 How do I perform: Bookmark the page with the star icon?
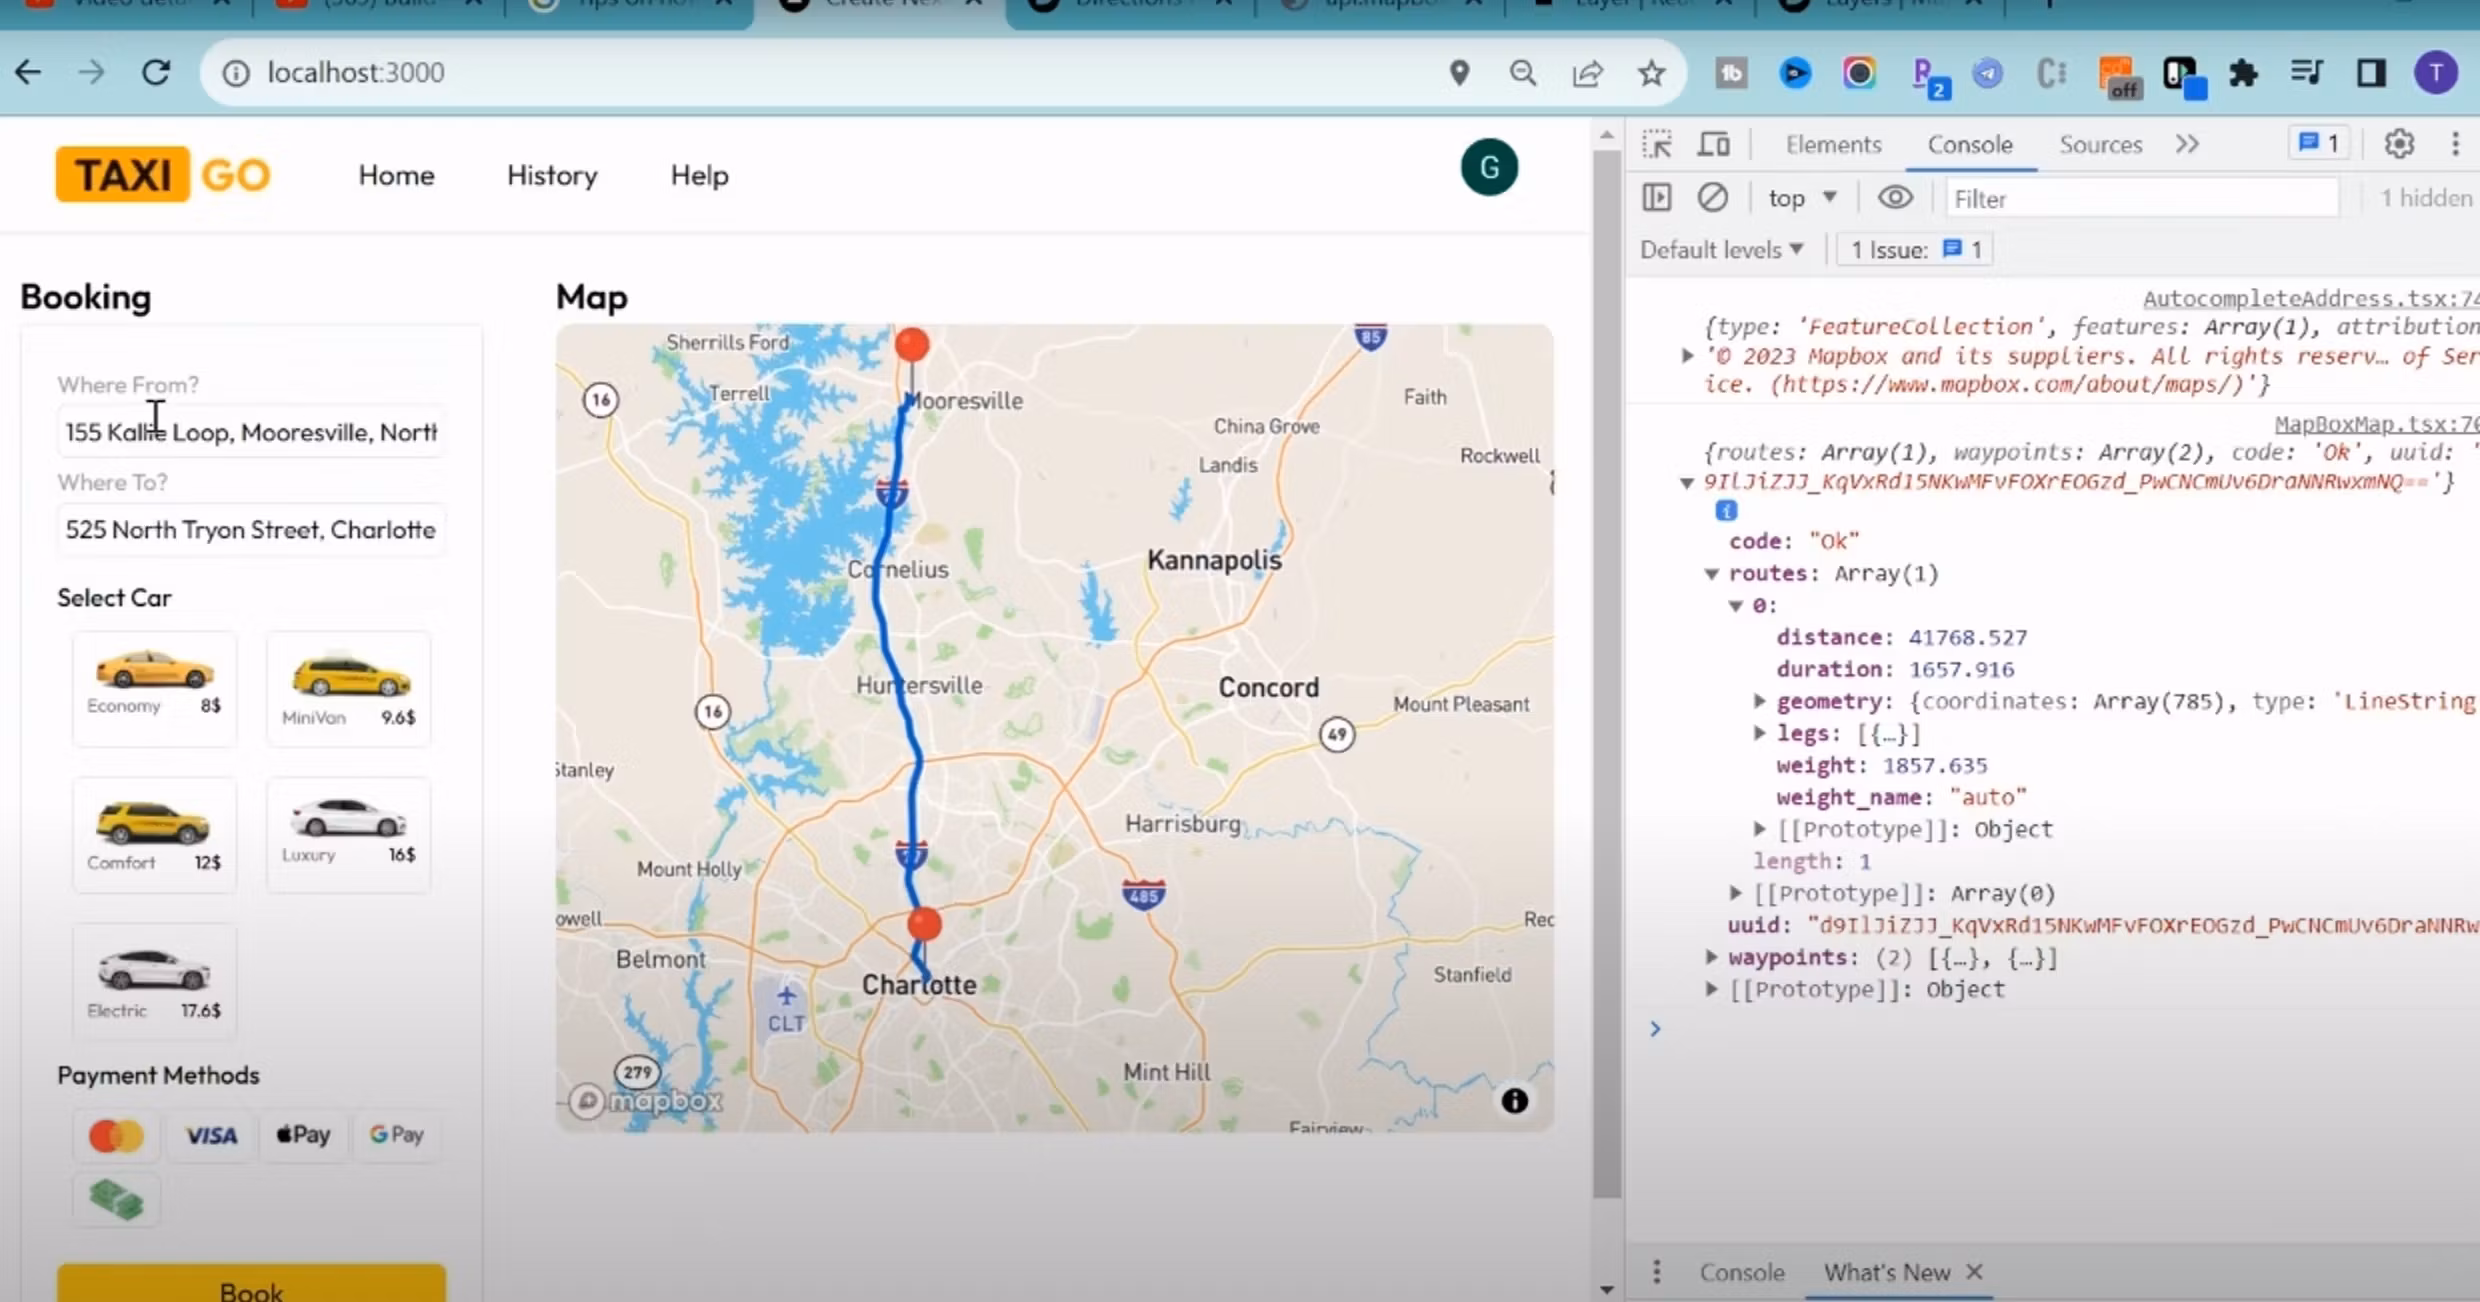pyautogui.click(x=1651, y=73)
